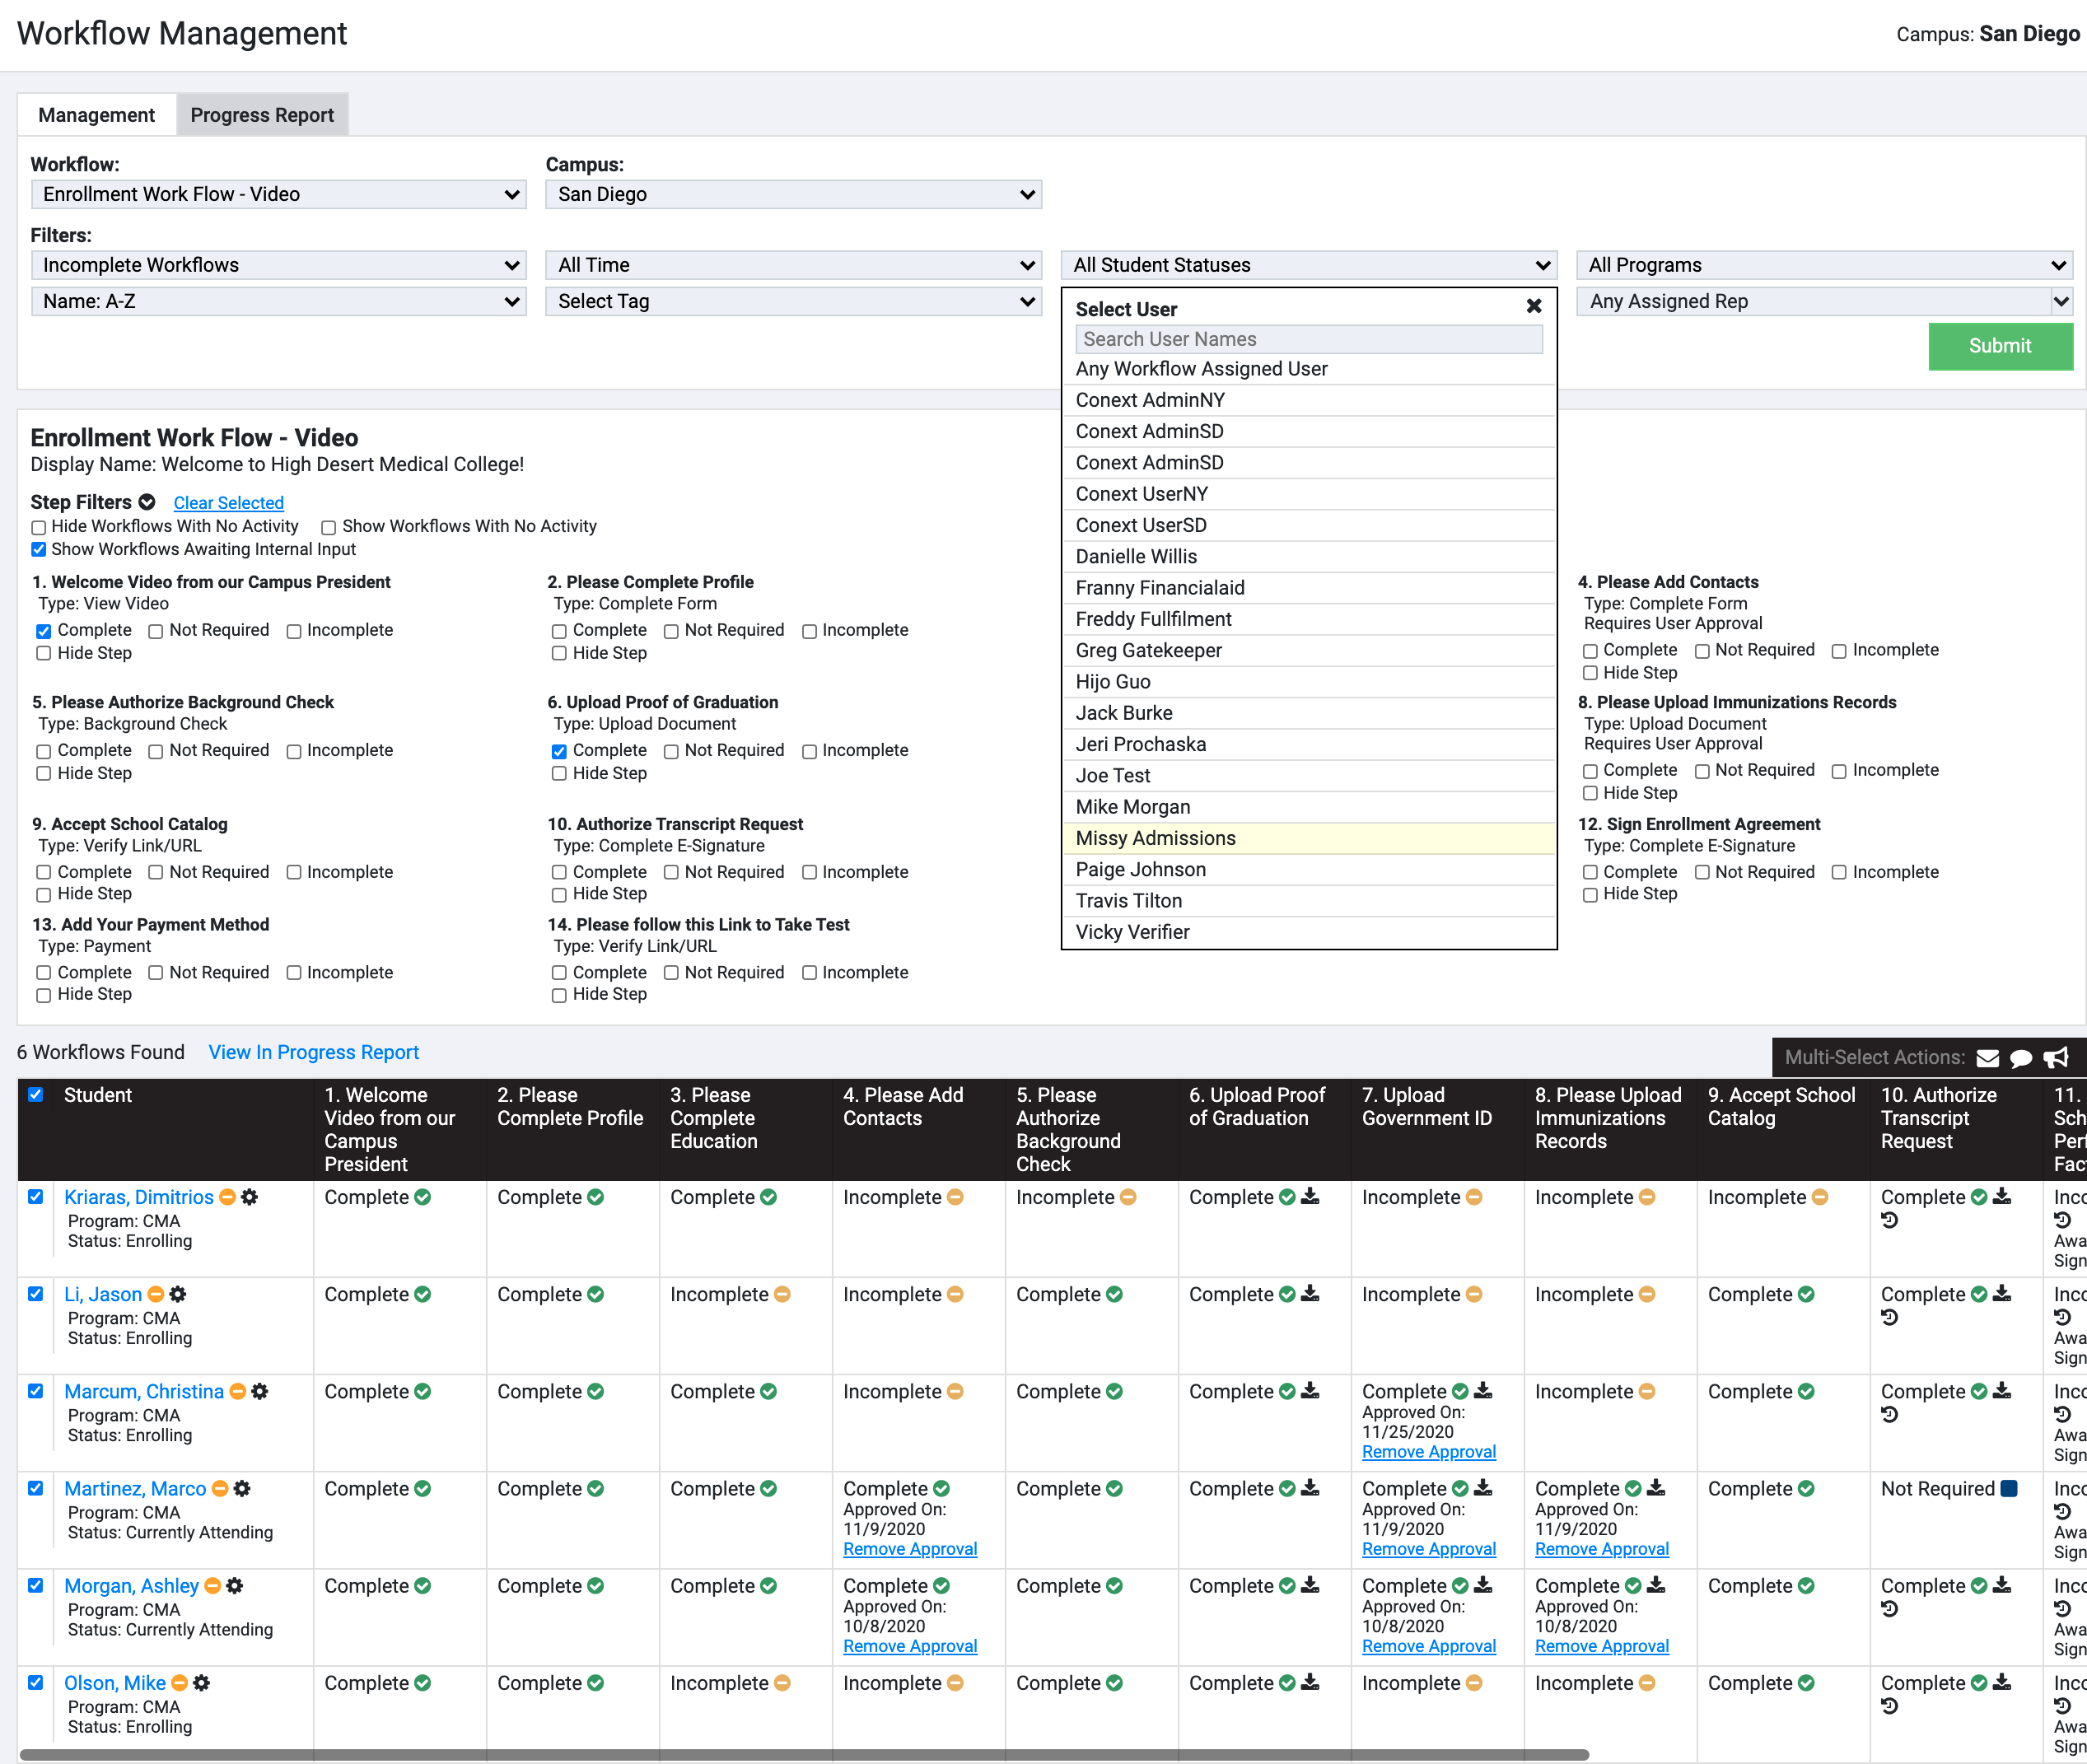Open the Workflow dropdown showing Enrollment Work Flow - Video
This screenshot has height=1764, width=2087.
278,194
